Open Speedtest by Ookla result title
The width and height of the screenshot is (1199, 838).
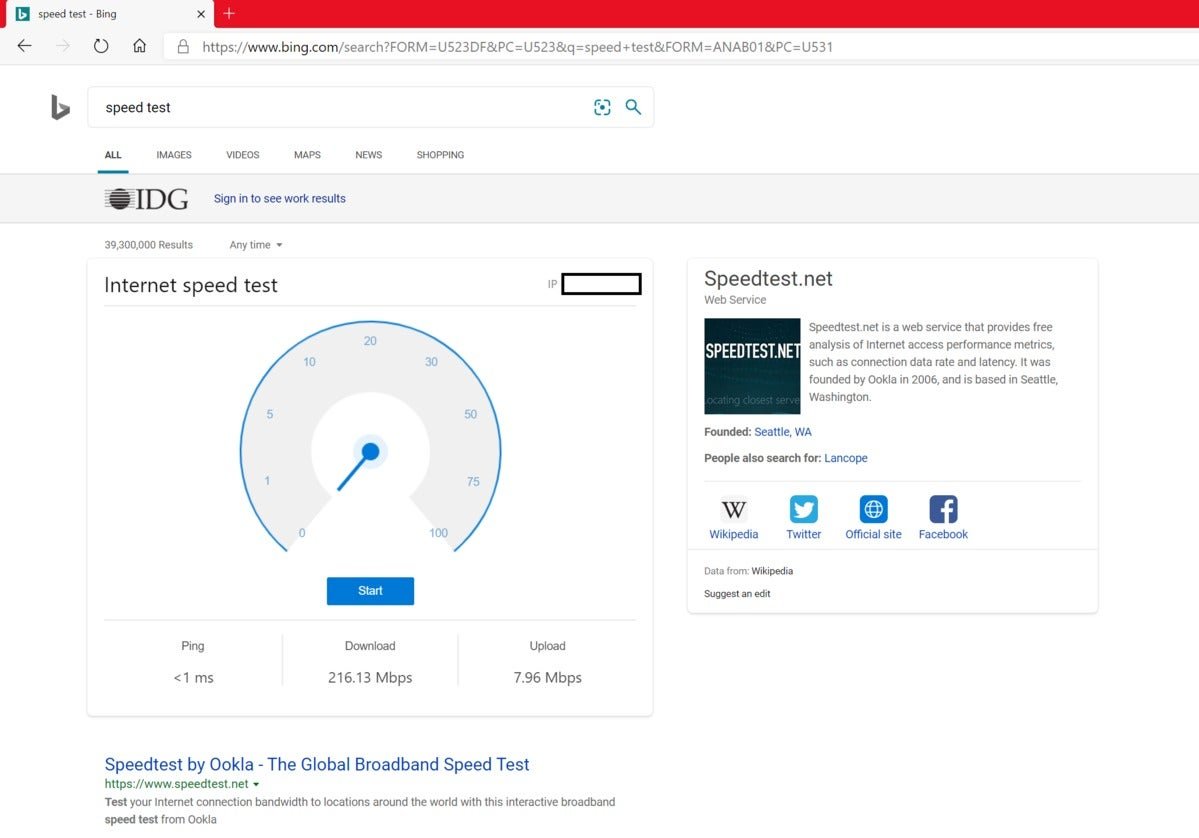317,764
